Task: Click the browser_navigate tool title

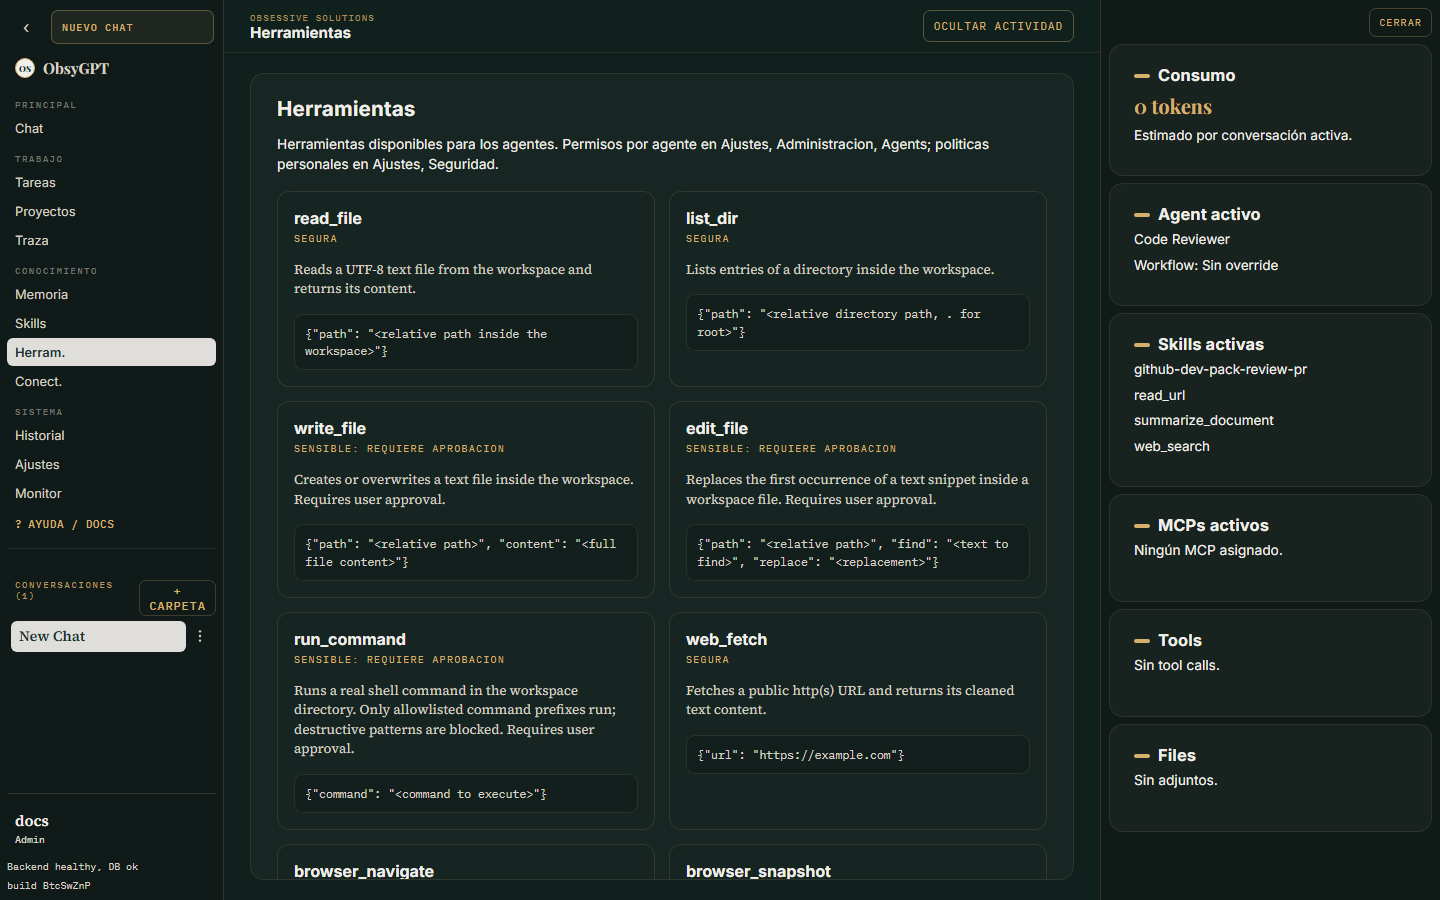Action: 364,871
